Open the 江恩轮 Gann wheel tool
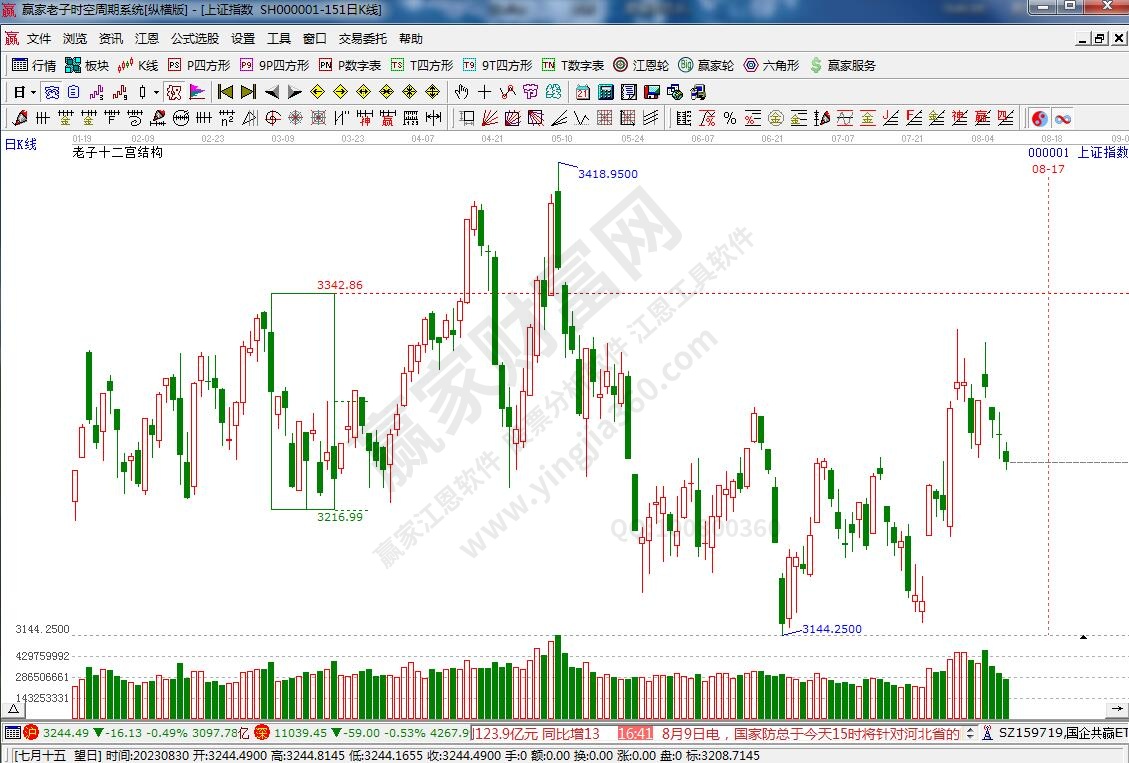 click(641, 65)
